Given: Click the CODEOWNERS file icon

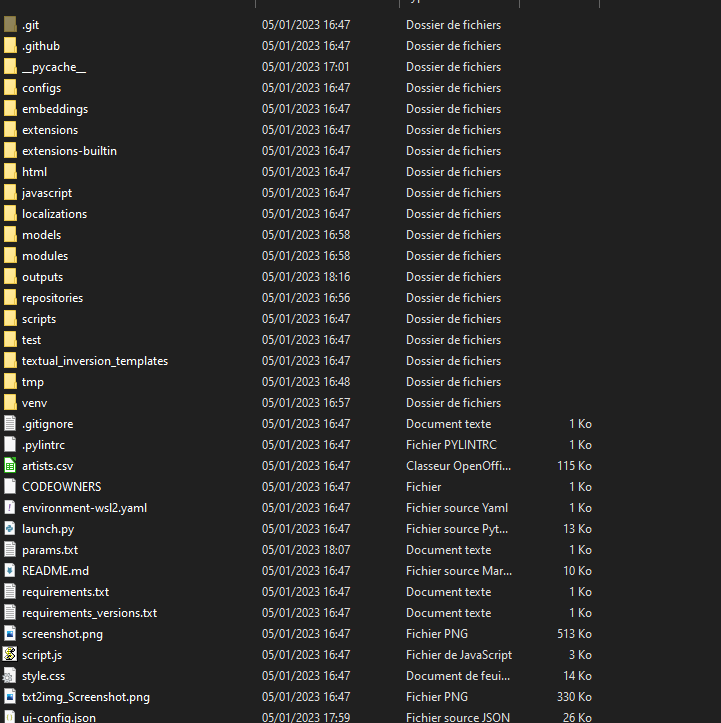Looking at the screenshot, I should click(10, 486).
